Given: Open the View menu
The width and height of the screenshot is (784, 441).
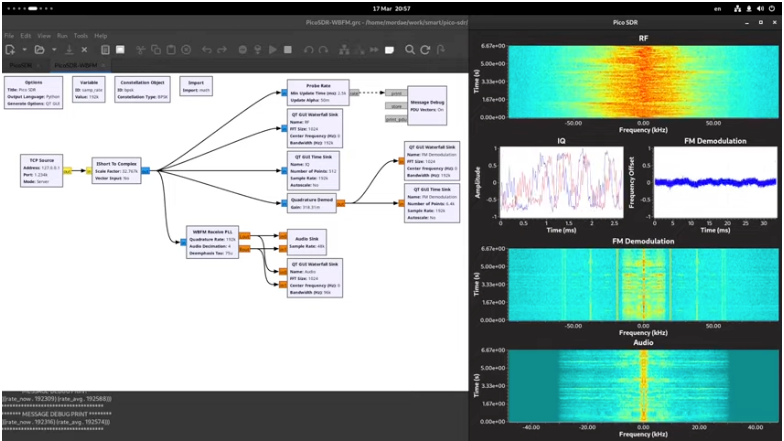Looking at the screenshot, I should click(44, 36).
